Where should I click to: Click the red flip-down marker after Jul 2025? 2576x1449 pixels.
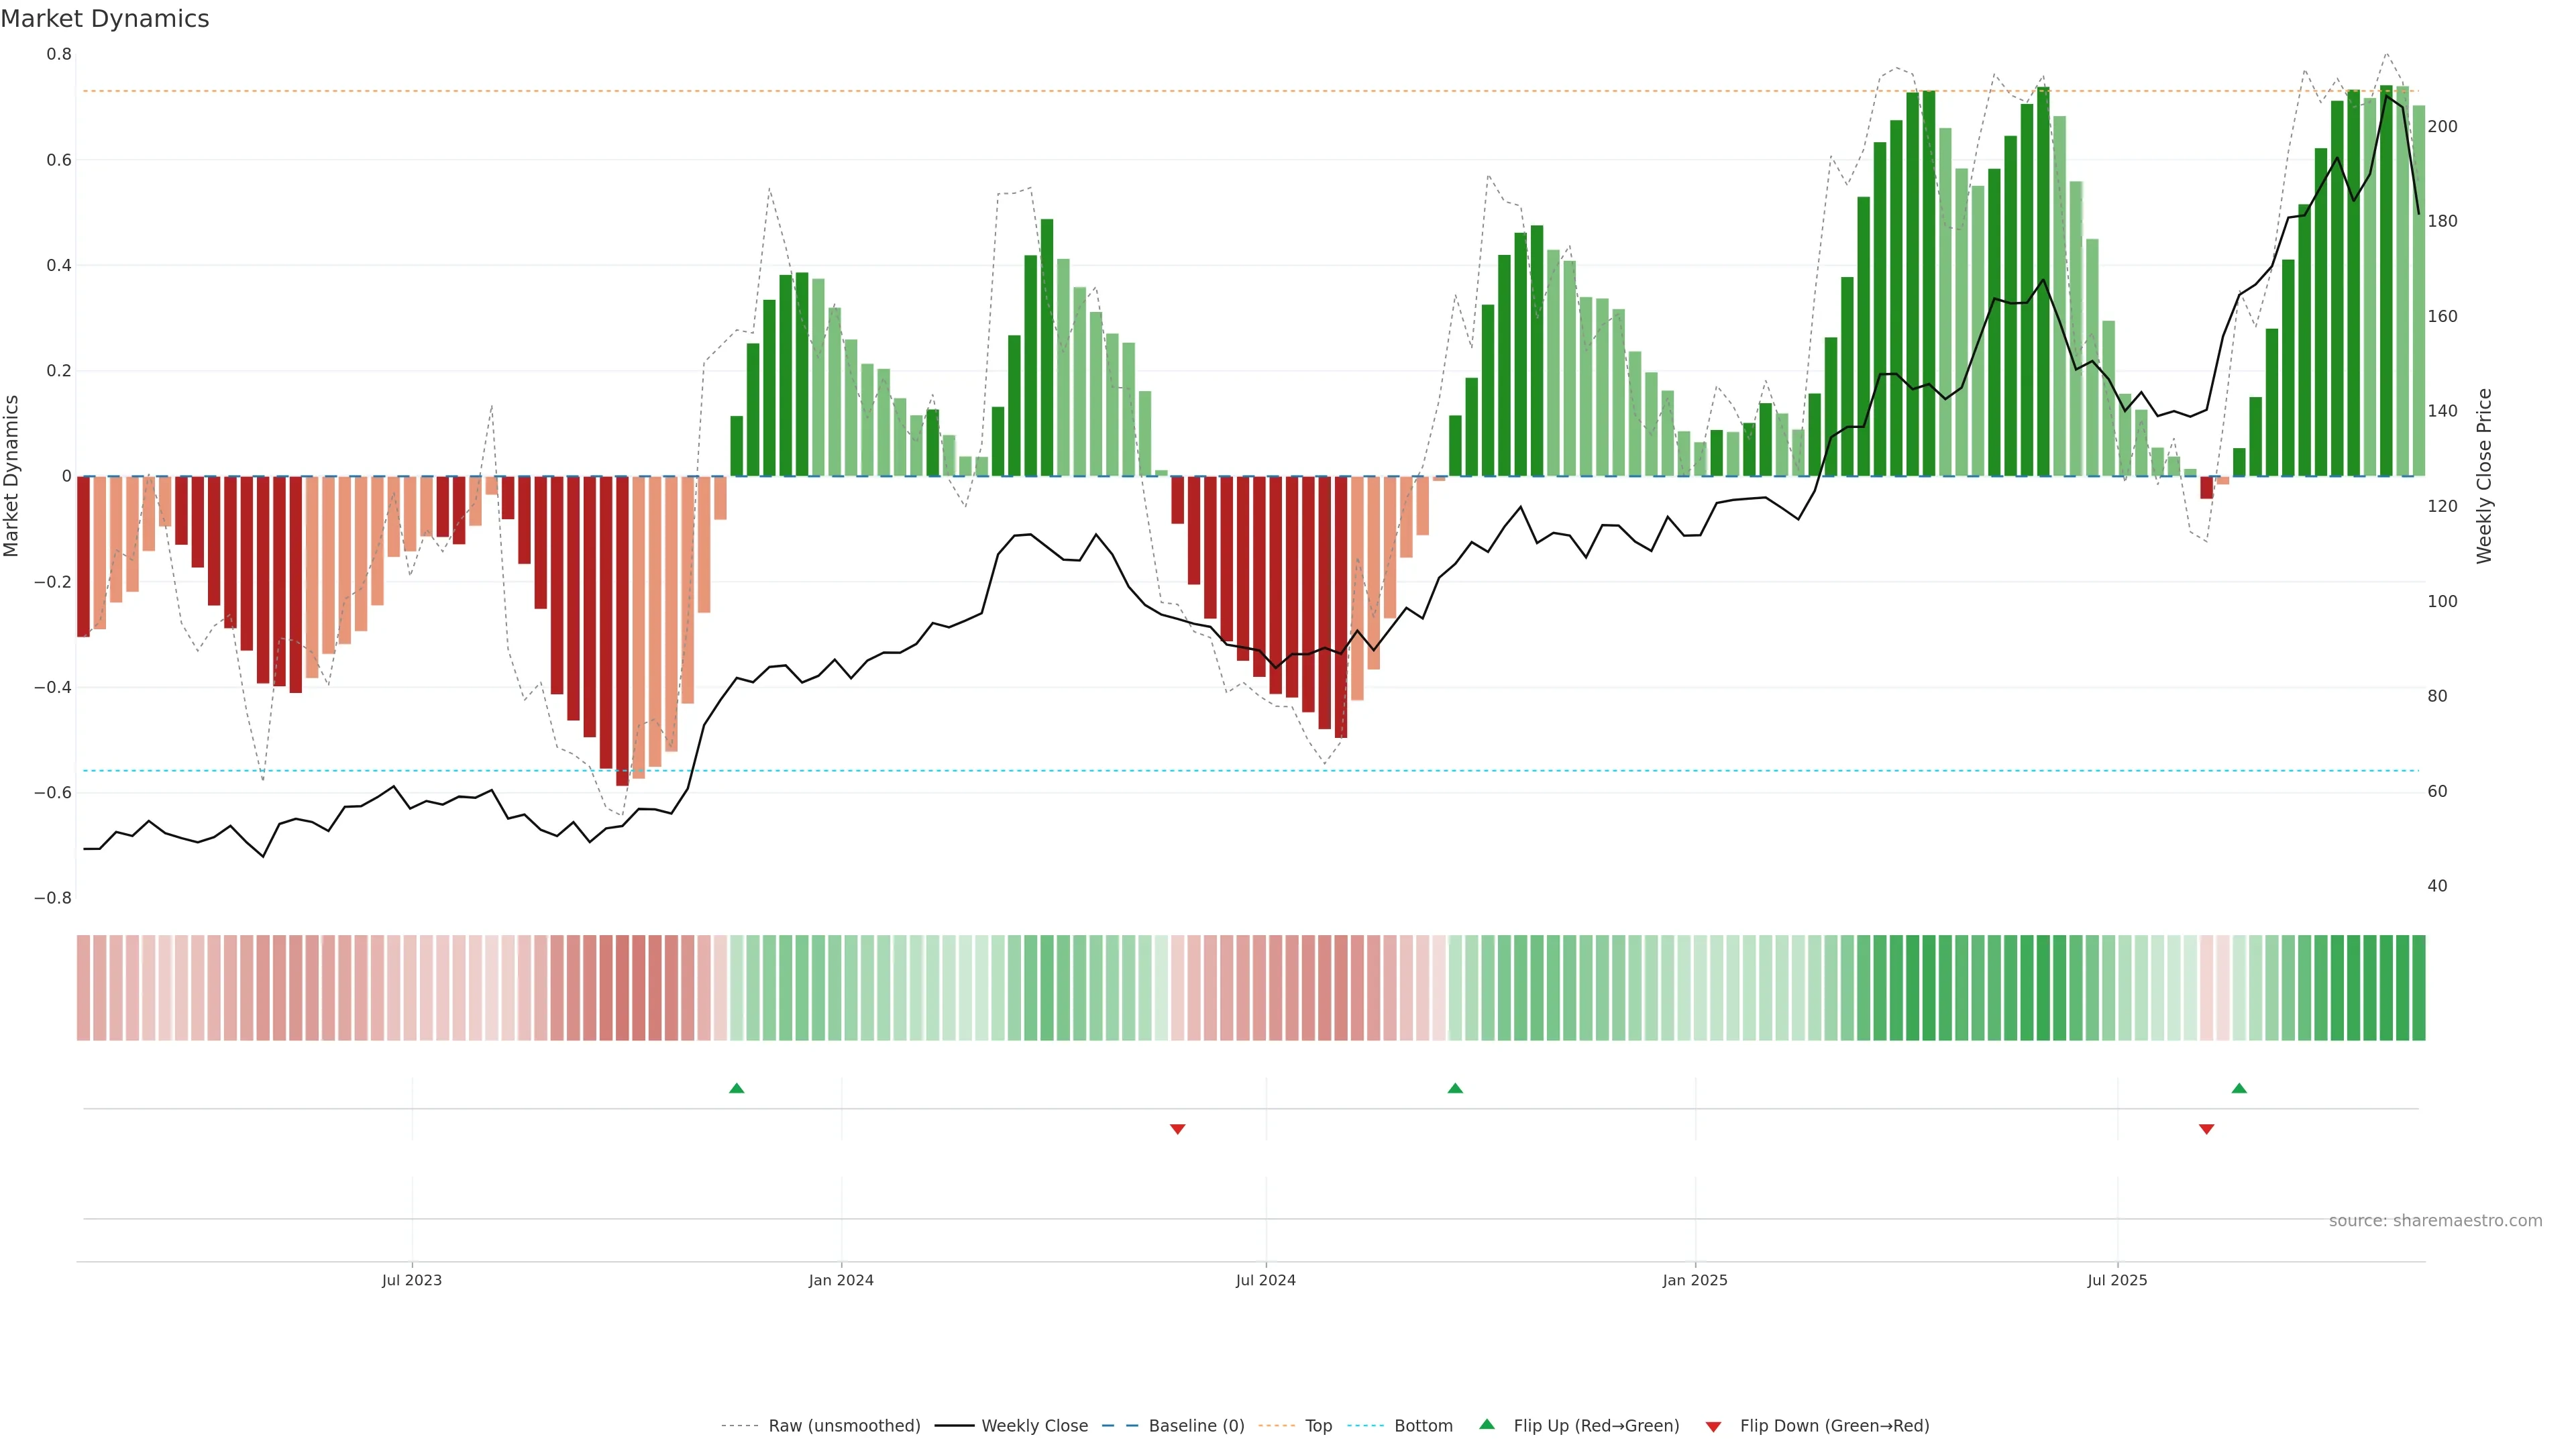pyautogui.click(x=2206, y=1129)
